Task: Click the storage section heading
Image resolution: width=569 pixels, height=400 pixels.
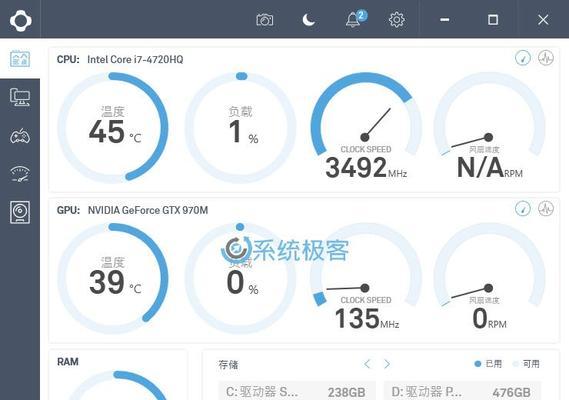Action: (x=228, y=364)
